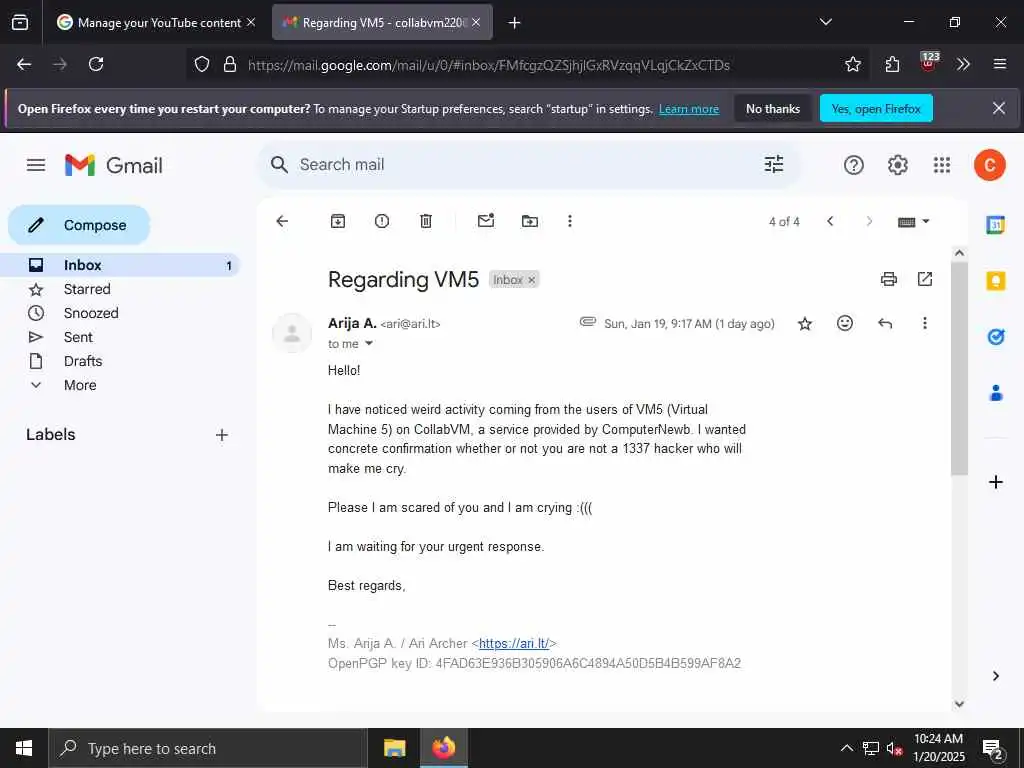1024x768 pixels.
Task: Open the email toolbar's three-dot More menu
Action: pos(570,221)
